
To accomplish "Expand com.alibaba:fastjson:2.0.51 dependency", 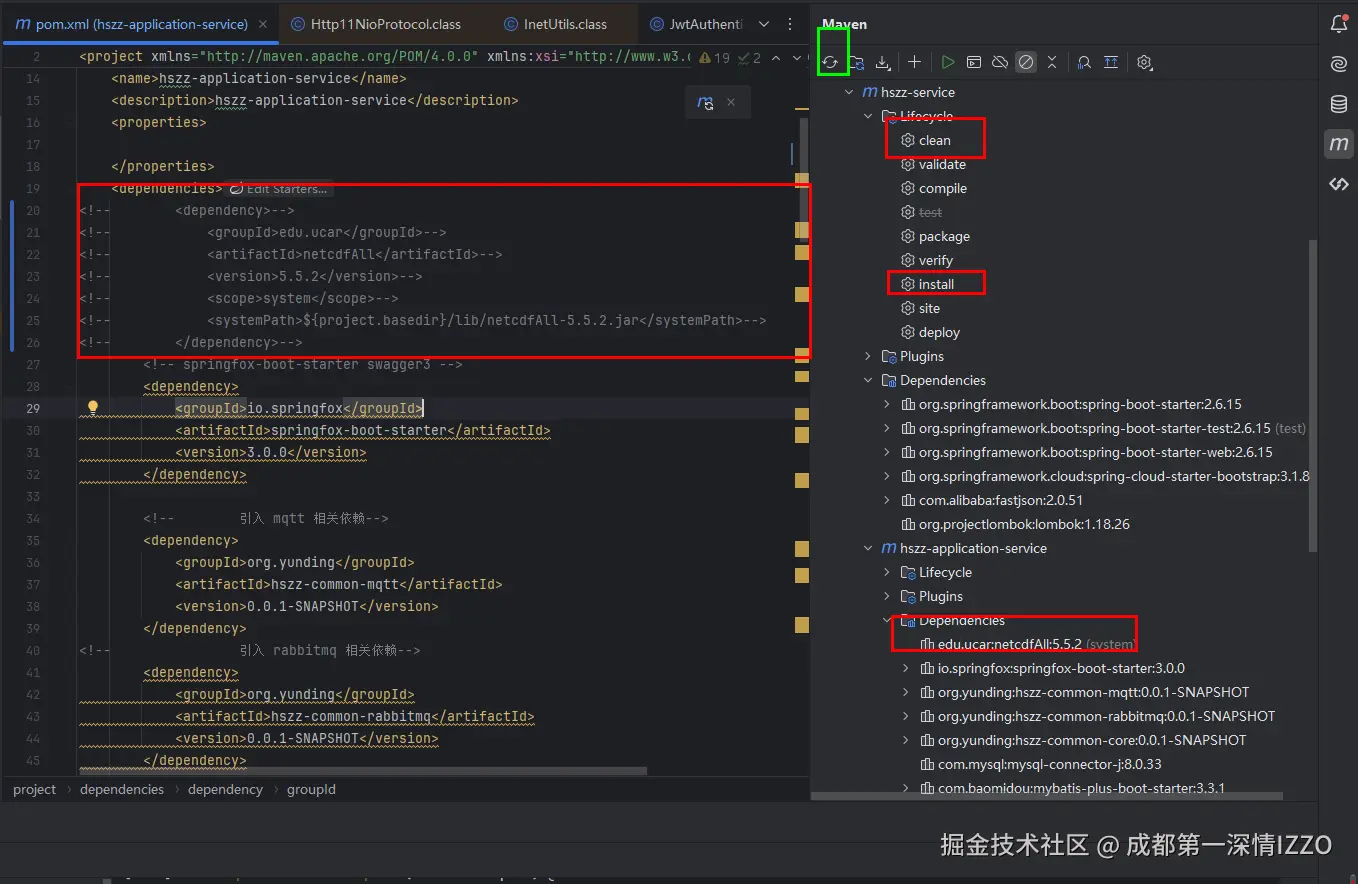I will click(887, 500).
